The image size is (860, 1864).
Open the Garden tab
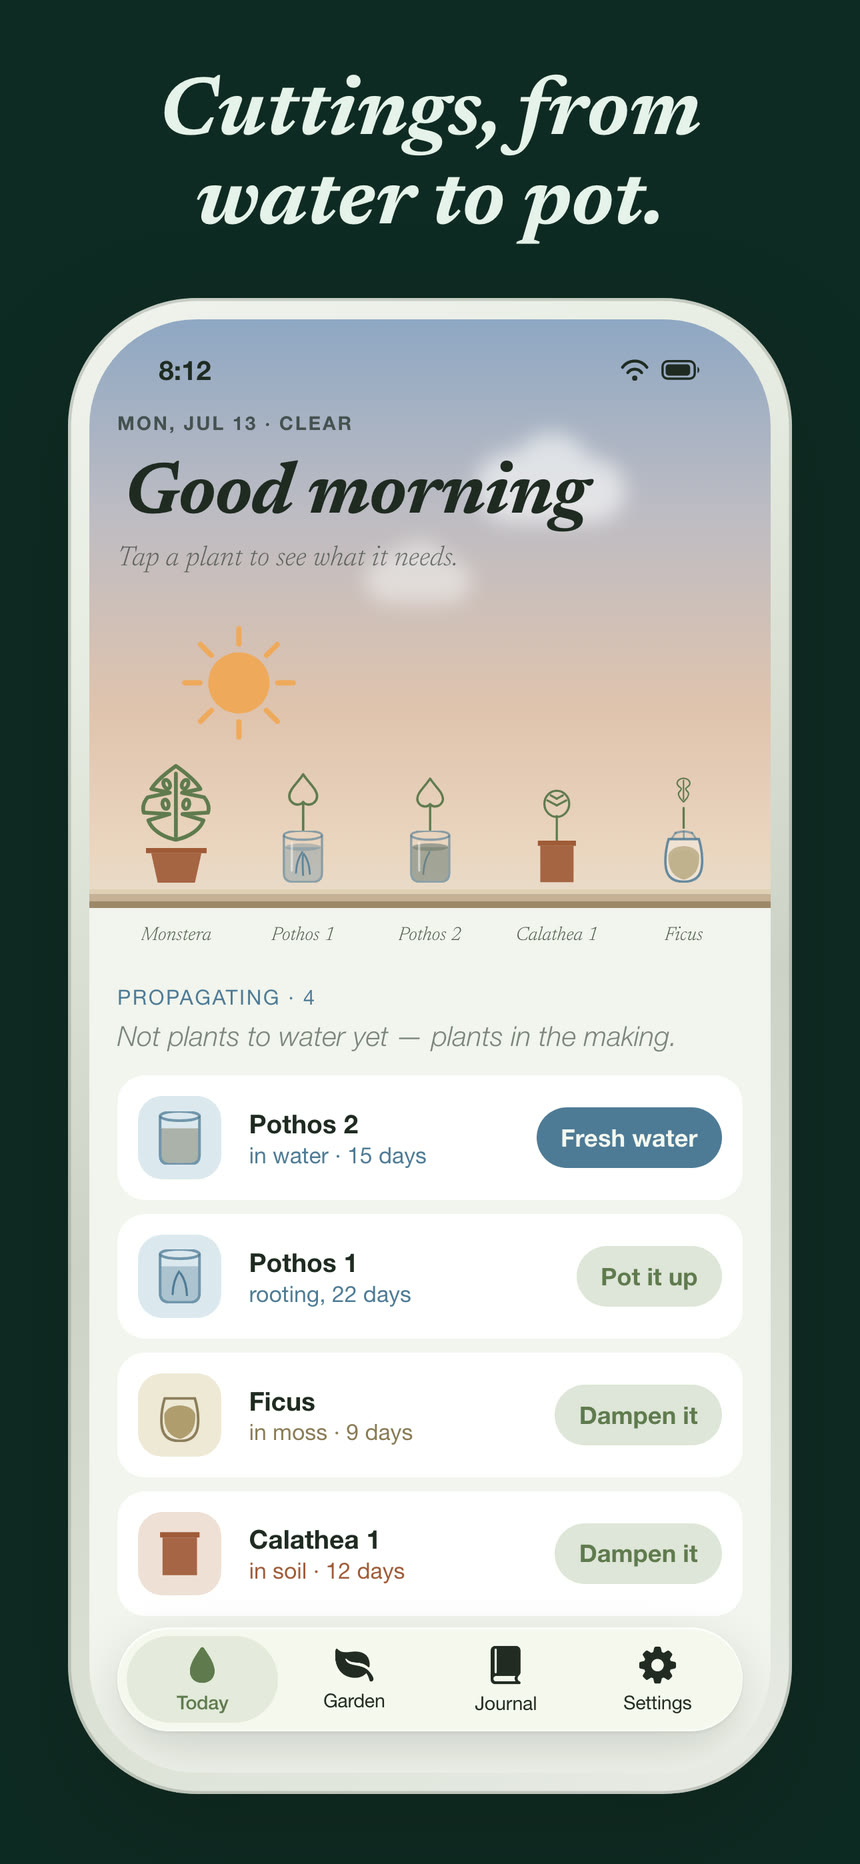pyautogui.click(x=354, y=1680)
